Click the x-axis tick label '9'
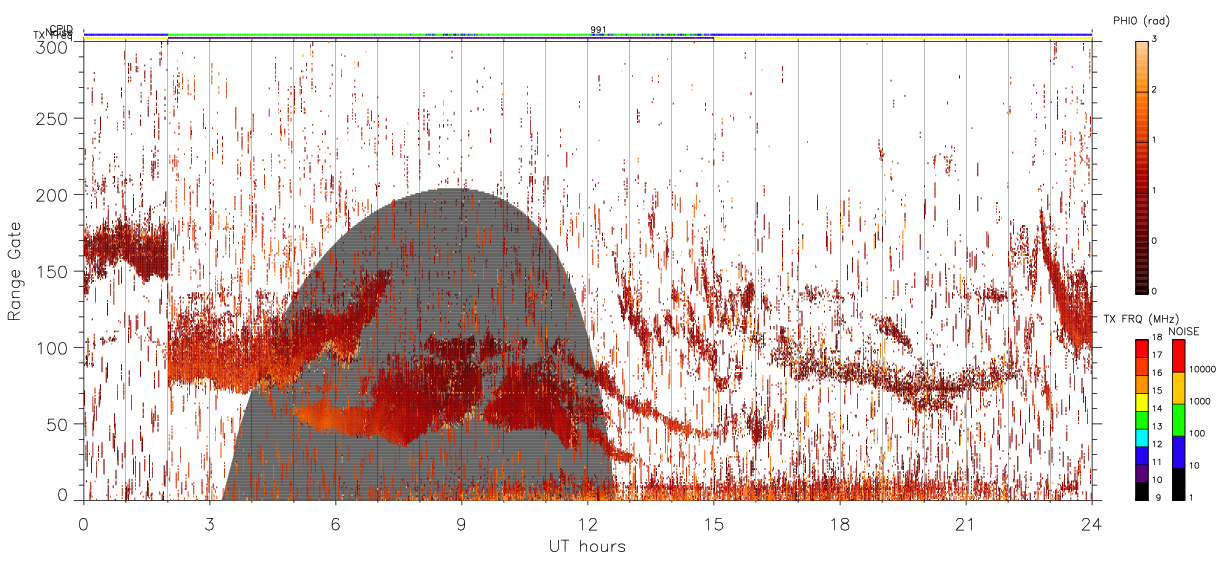This screenshot has width=1228, height=567. click(x=461, y=523)
